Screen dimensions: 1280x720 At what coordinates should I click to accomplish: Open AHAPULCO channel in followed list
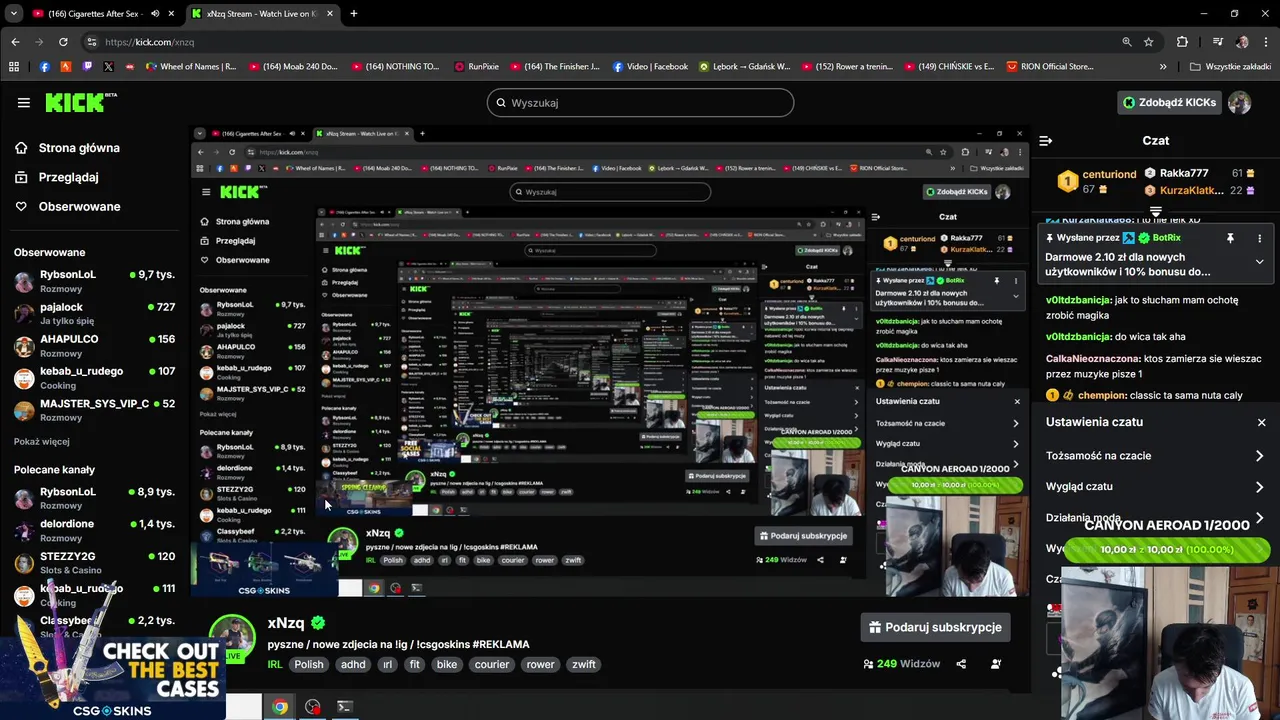coord(94,346)
